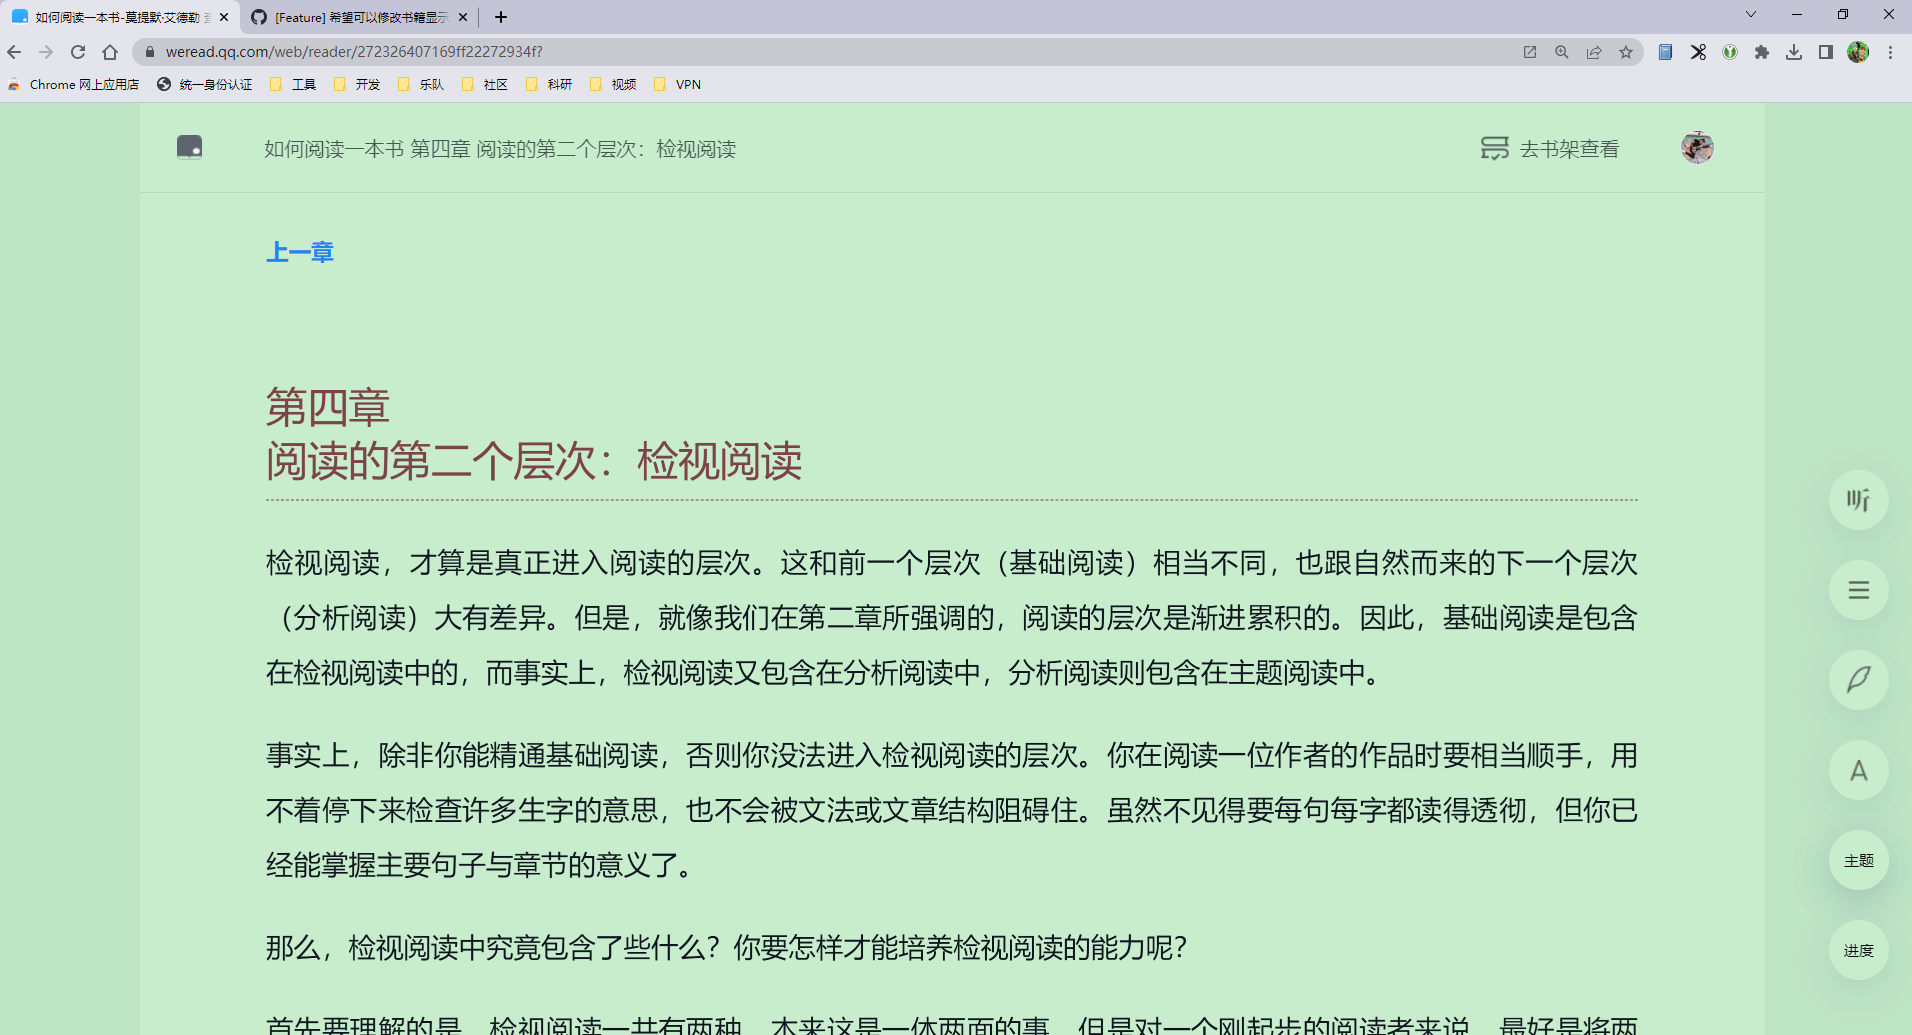The width and height of the screenshot is (1912, 1035).
Task: Click the 上一章 previous chapter link
Action: pos(299,251)
